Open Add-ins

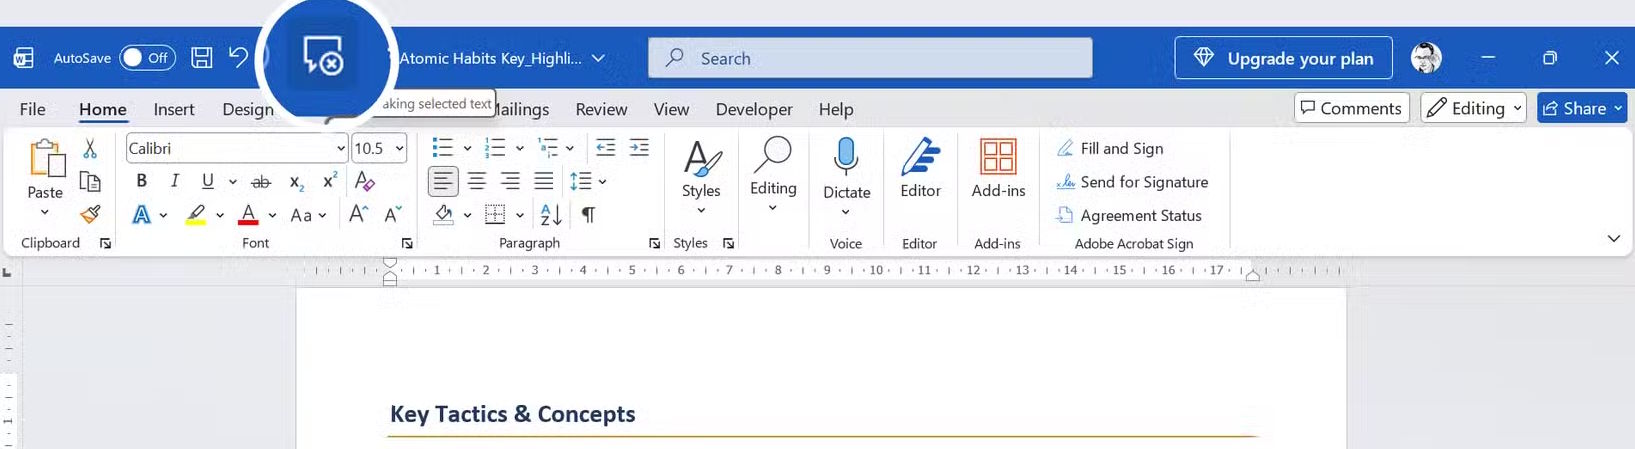998,168
